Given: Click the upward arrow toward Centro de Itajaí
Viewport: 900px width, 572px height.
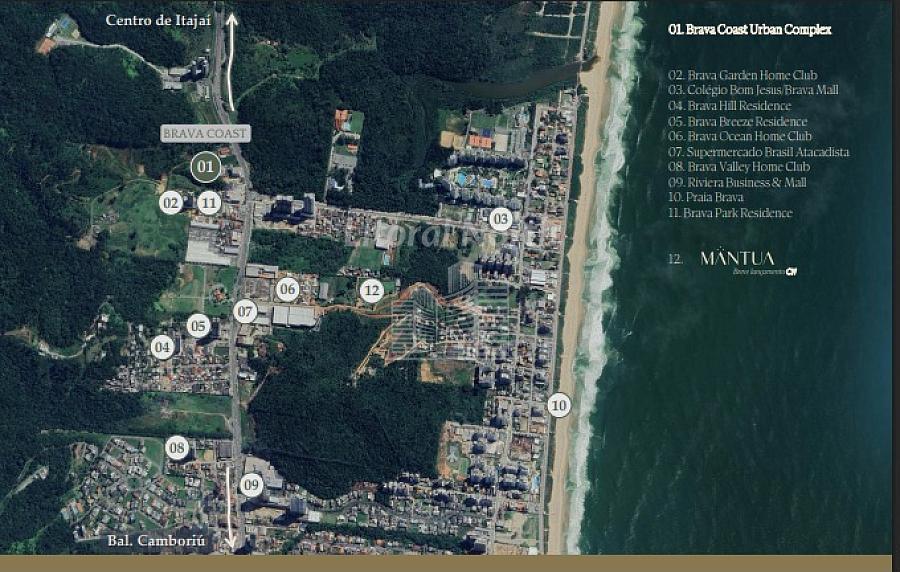Looking at the screenshot, I should click(x=232, y=60).
